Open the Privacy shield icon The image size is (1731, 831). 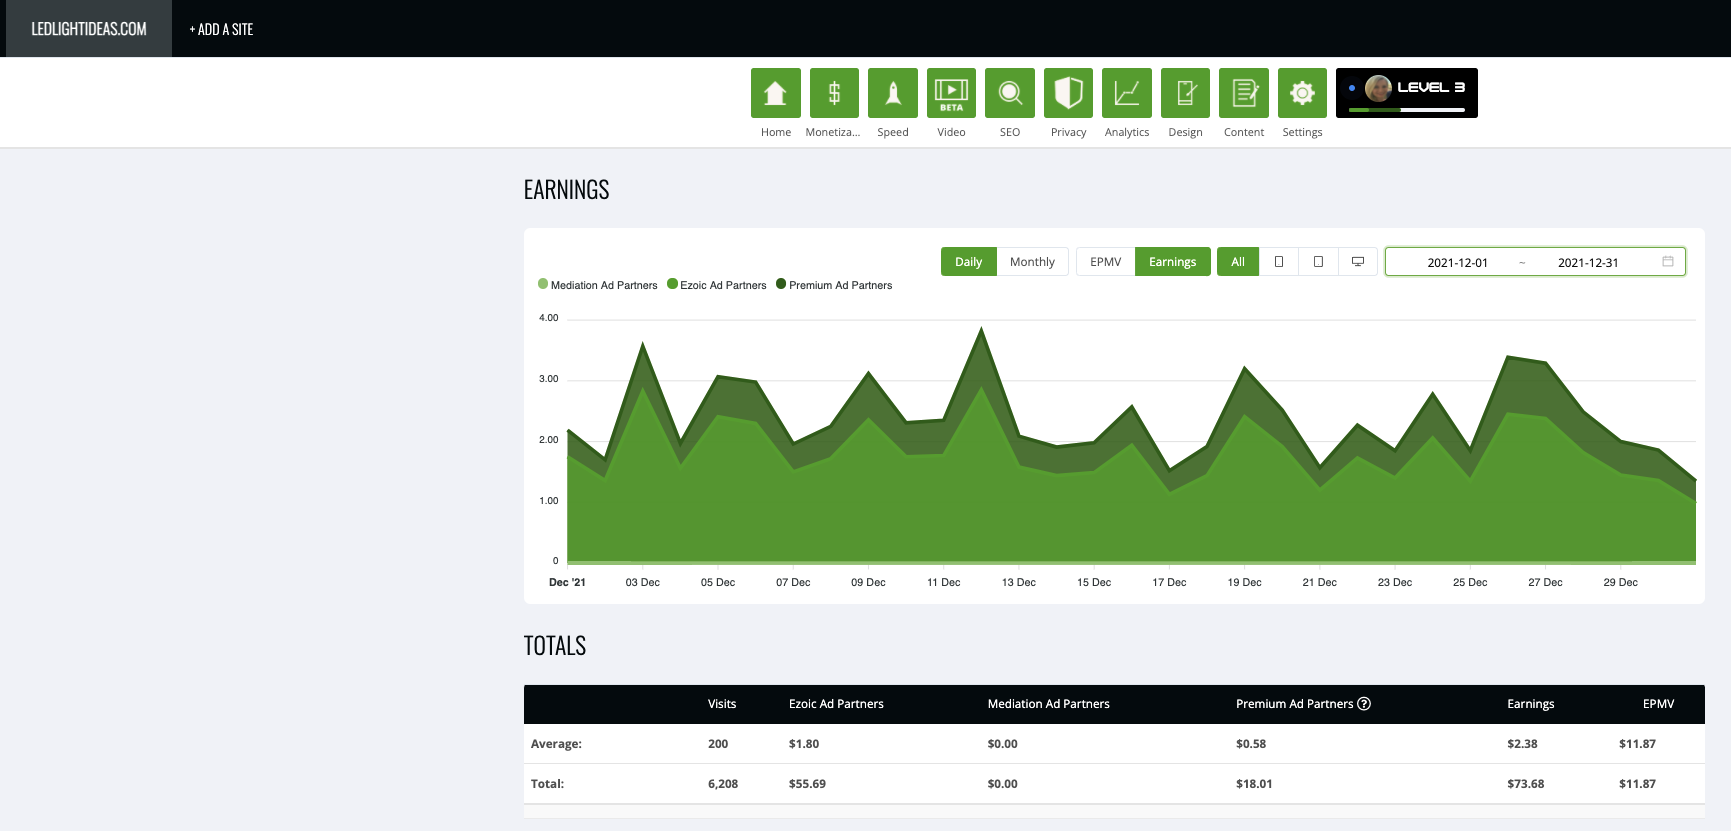tap(1068, 93)
